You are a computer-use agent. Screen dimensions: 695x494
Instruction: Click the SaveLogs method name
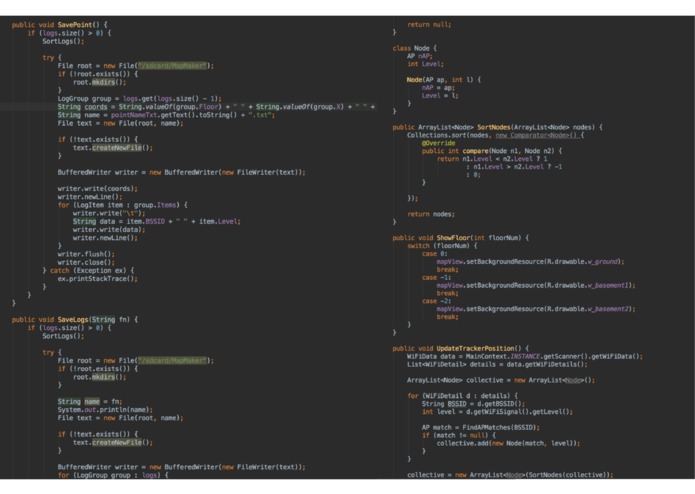click(x=73, y=319)
